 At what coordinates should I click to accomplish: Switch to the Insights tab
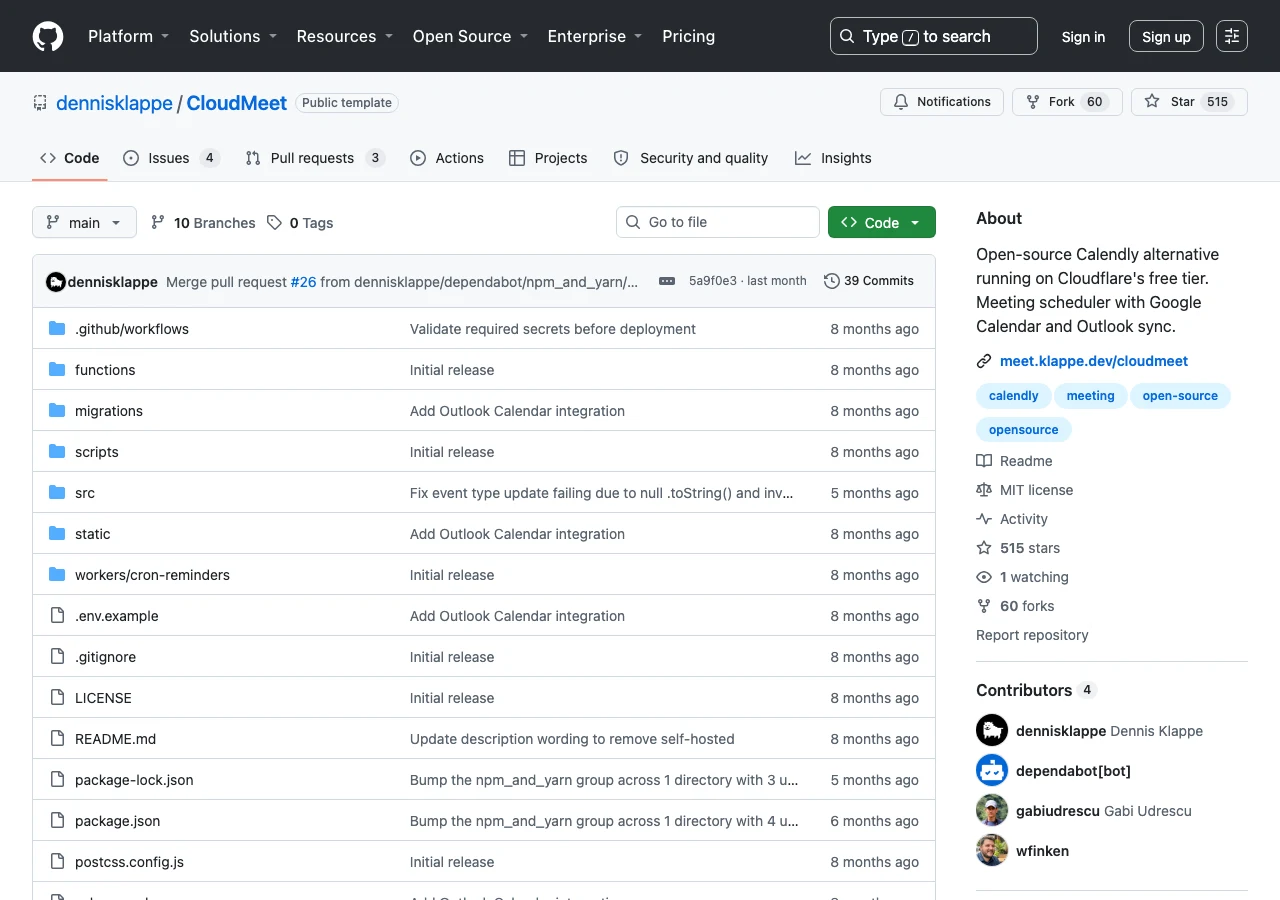(x=833, y=158)
